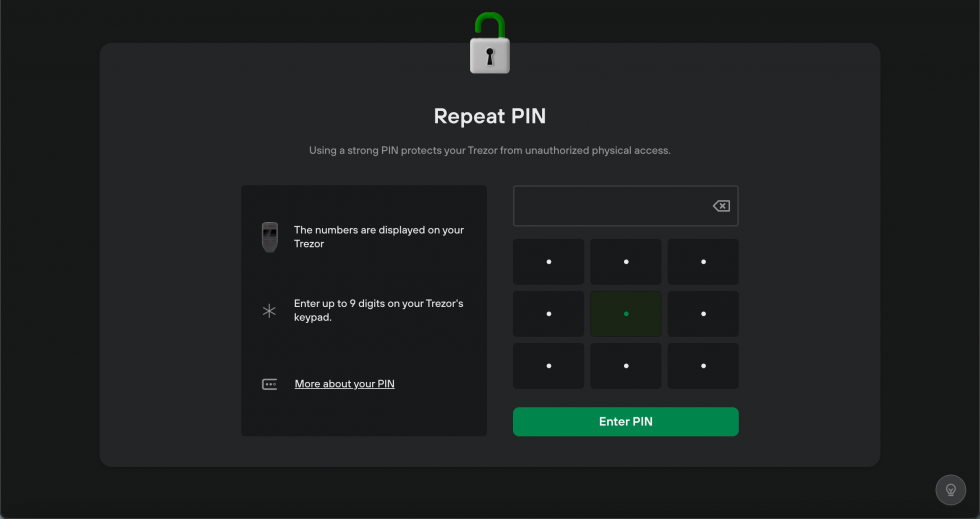This screenshot has width=980, height=519.
Task: Select the highlighted center keypad dot
Action: 626,314
